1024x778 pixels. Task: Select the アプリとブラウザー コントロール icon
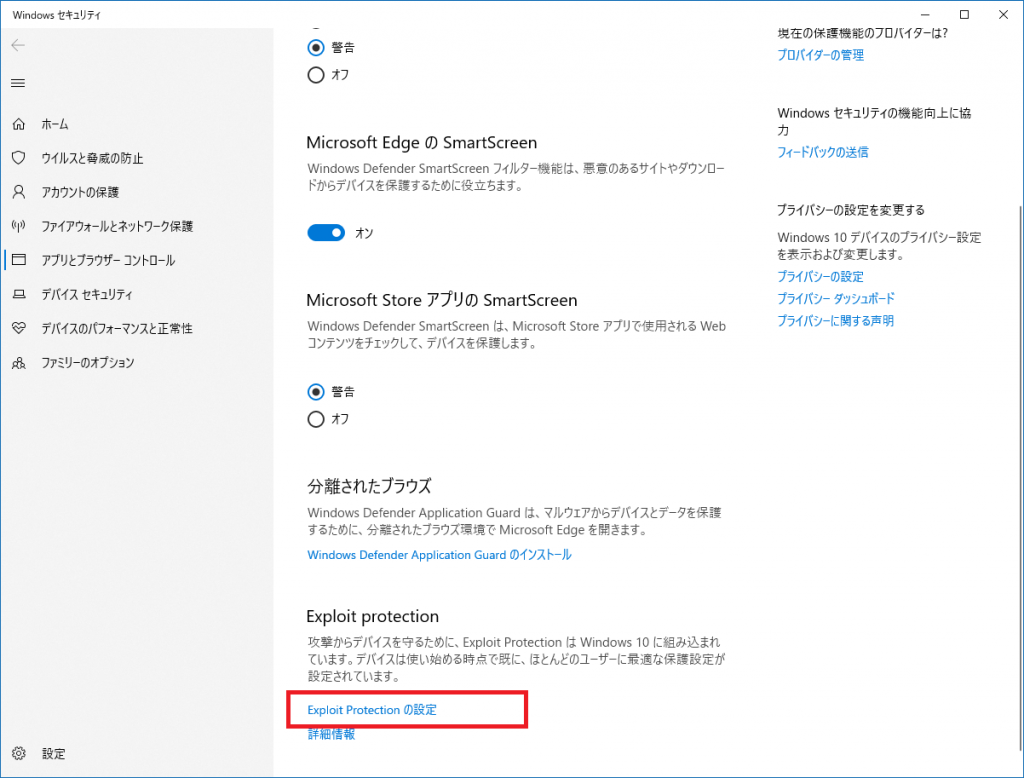[x=21, y=260]
